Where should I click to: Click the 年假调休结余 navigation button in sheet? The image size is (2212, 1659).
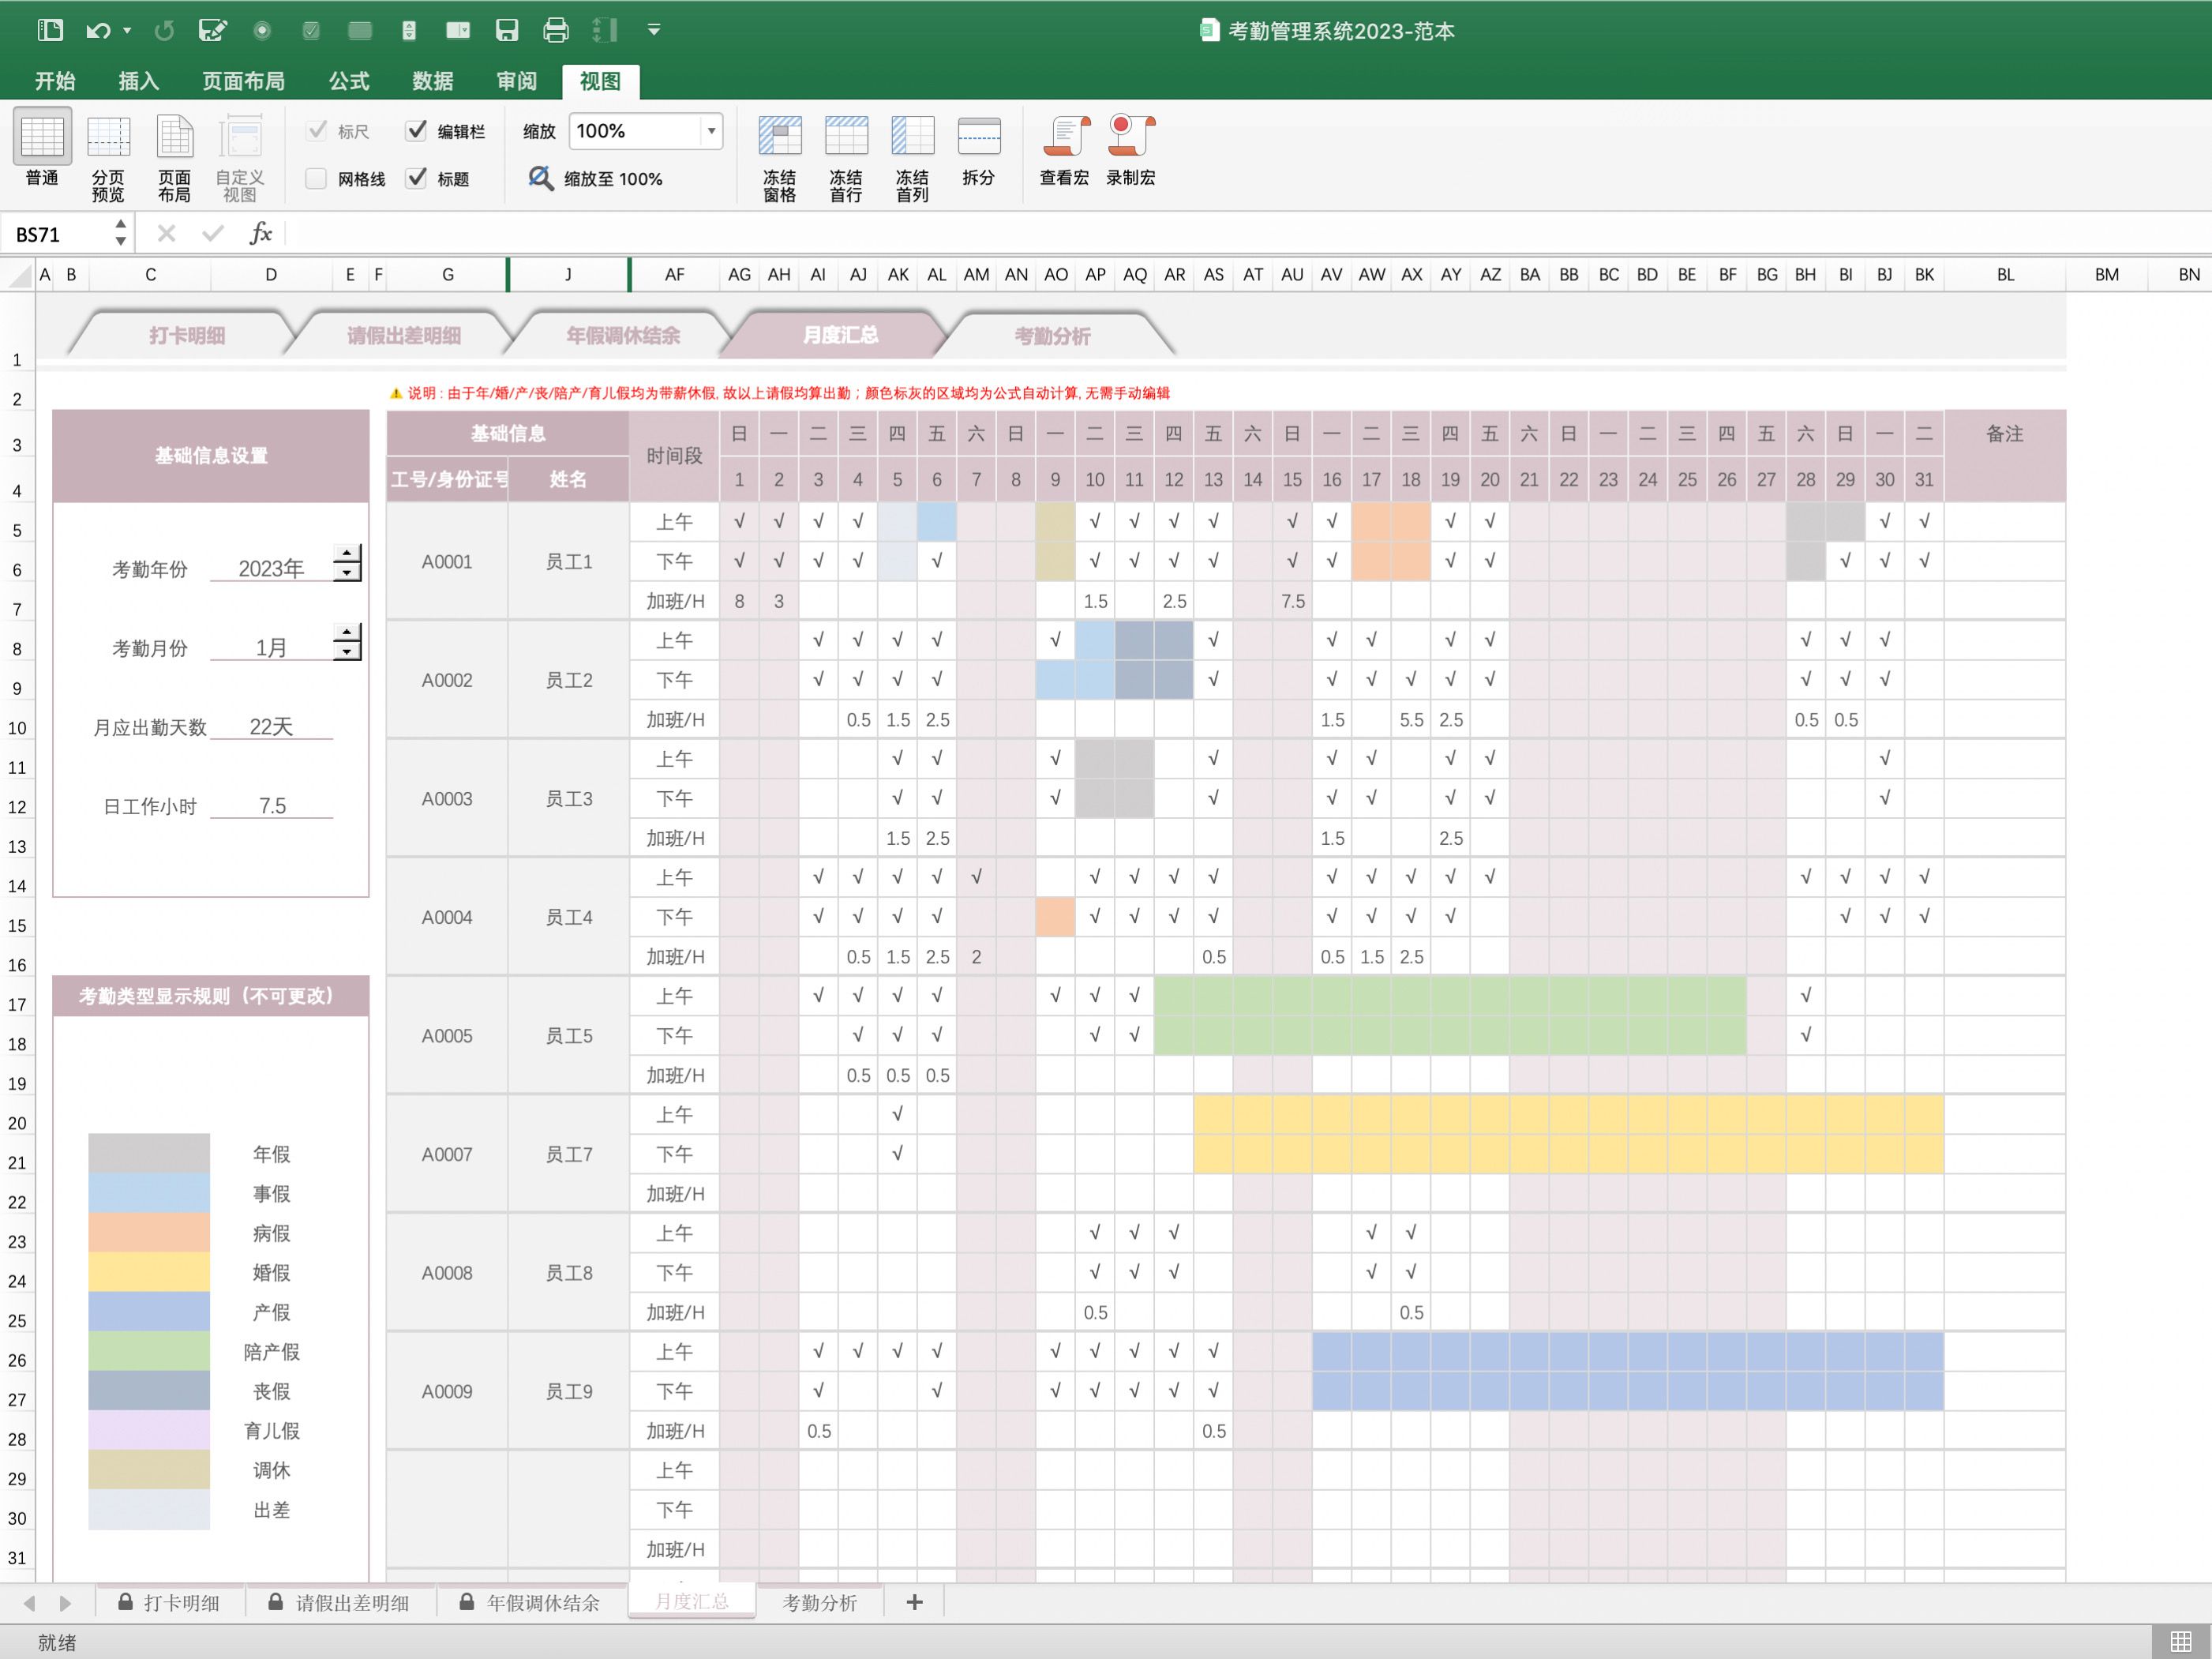click(x=622, y=335)
